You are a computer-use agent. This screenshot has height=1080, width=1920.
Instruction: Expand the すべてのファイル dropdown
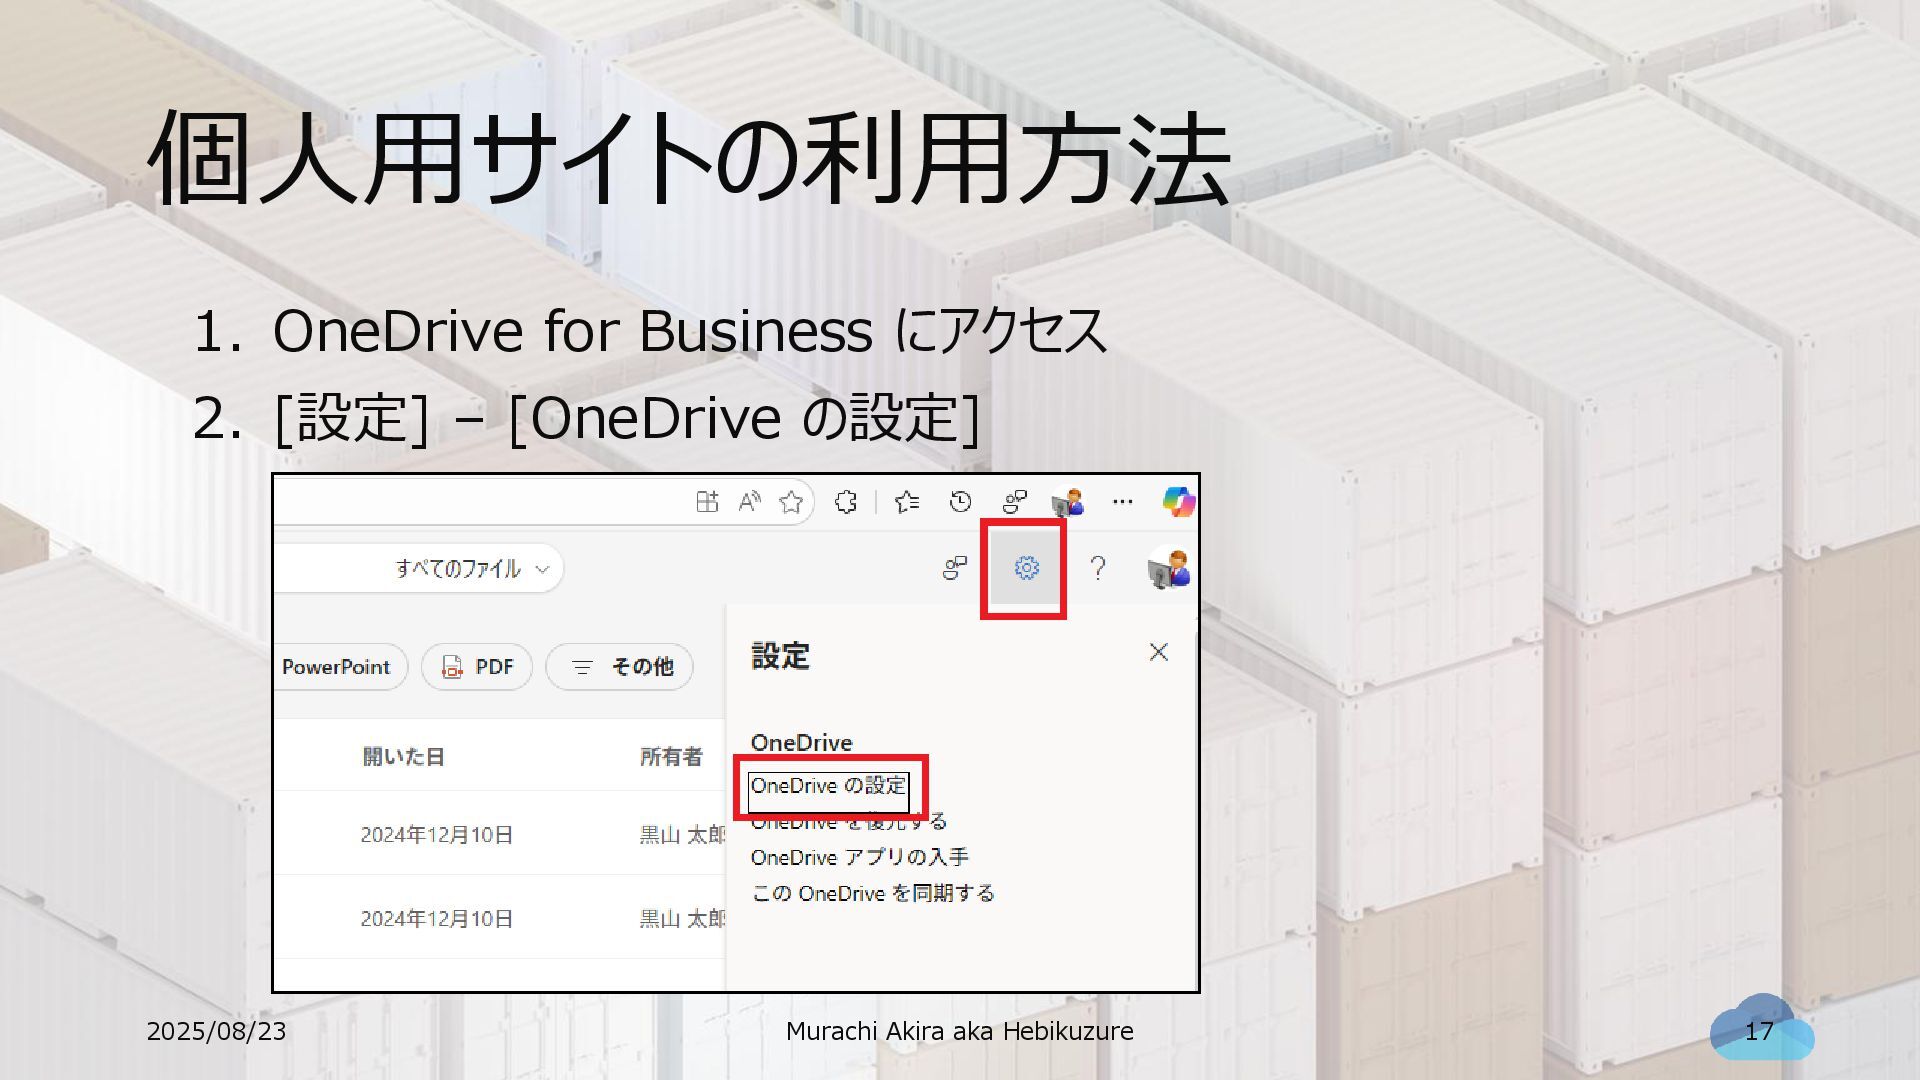[x=473, y=569]
